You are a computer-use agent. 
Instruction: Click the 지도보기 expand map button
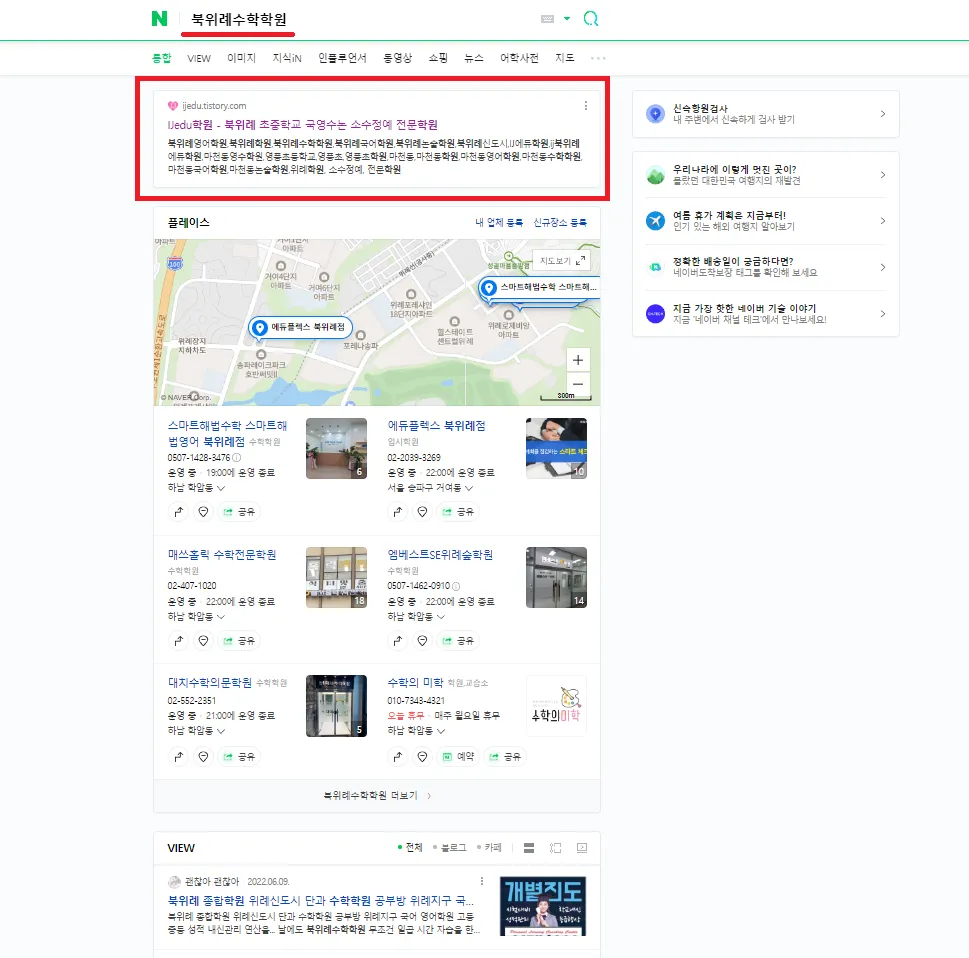coord(562,261)
